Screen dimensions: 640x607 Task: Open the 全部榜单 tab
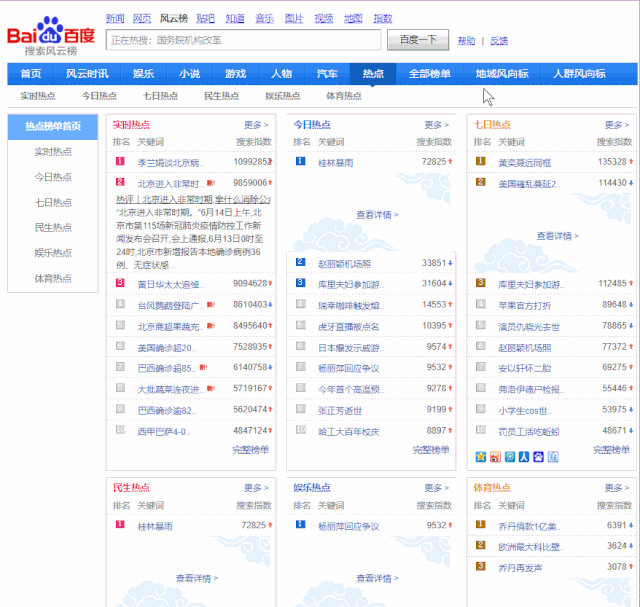429,74
